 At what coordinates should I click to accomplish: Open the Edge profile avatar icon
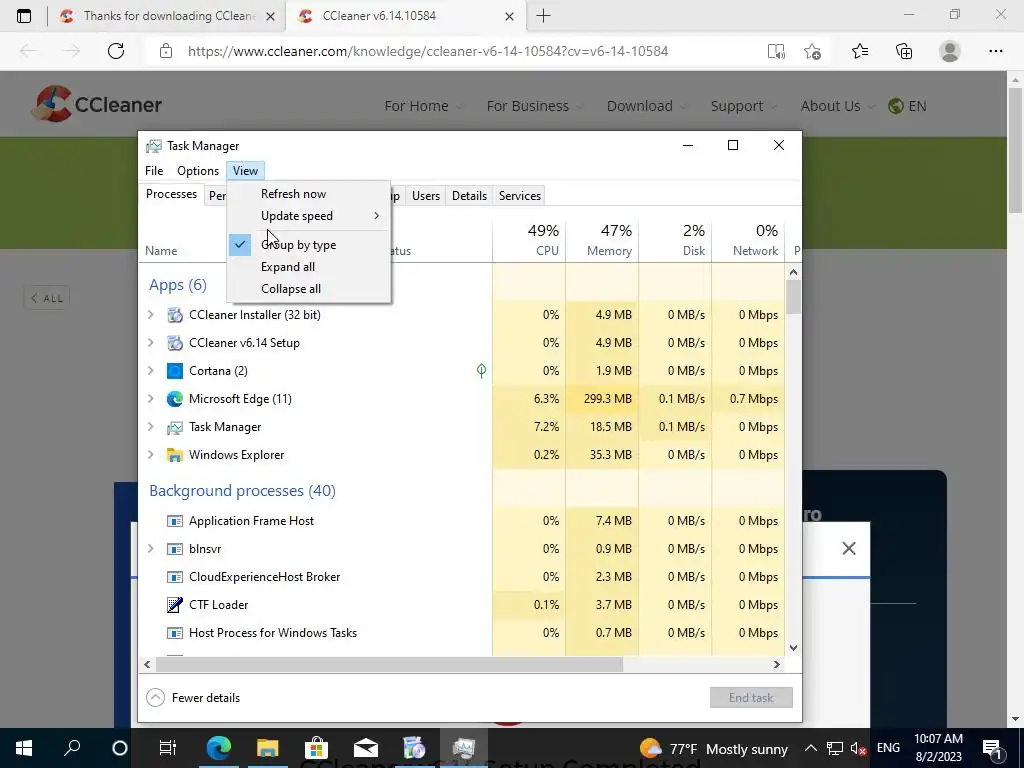[950, 51]
